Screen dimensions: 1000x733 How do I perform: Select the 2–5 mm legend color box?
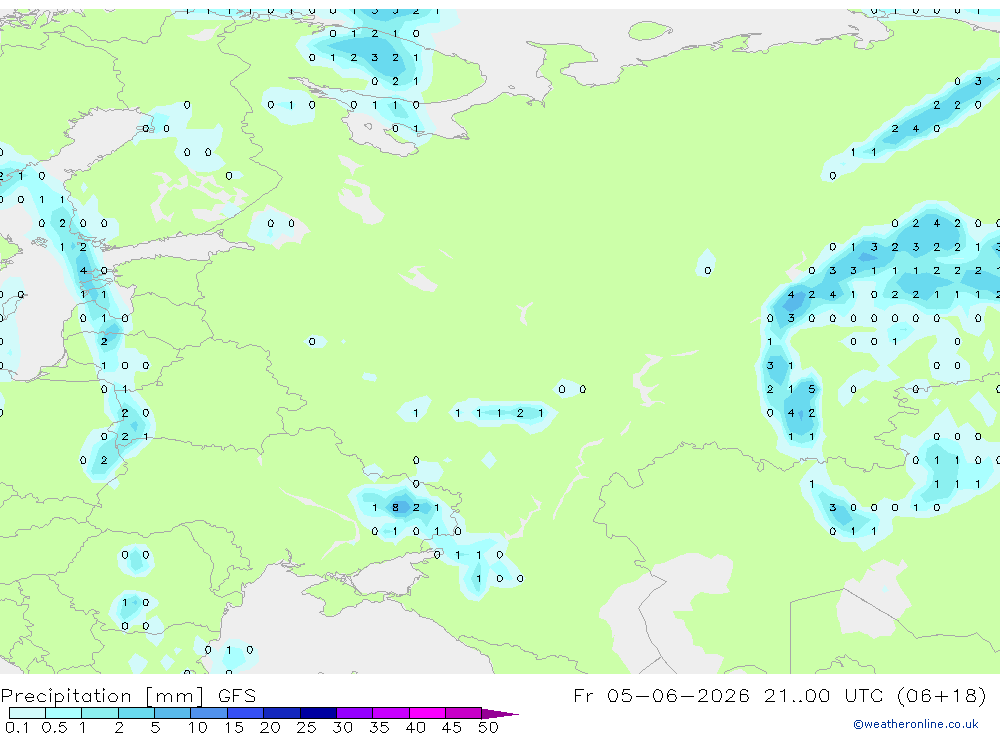[136, 713]
